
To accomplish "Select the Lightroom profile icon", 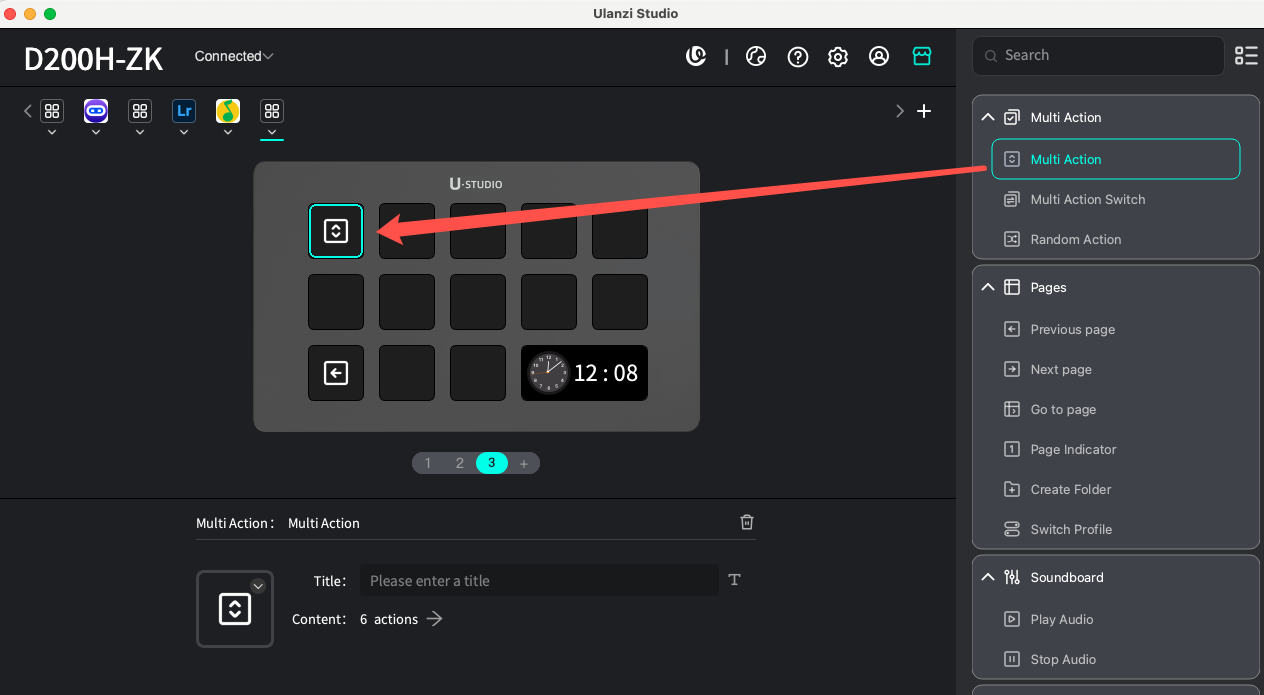I will [184, 111].
